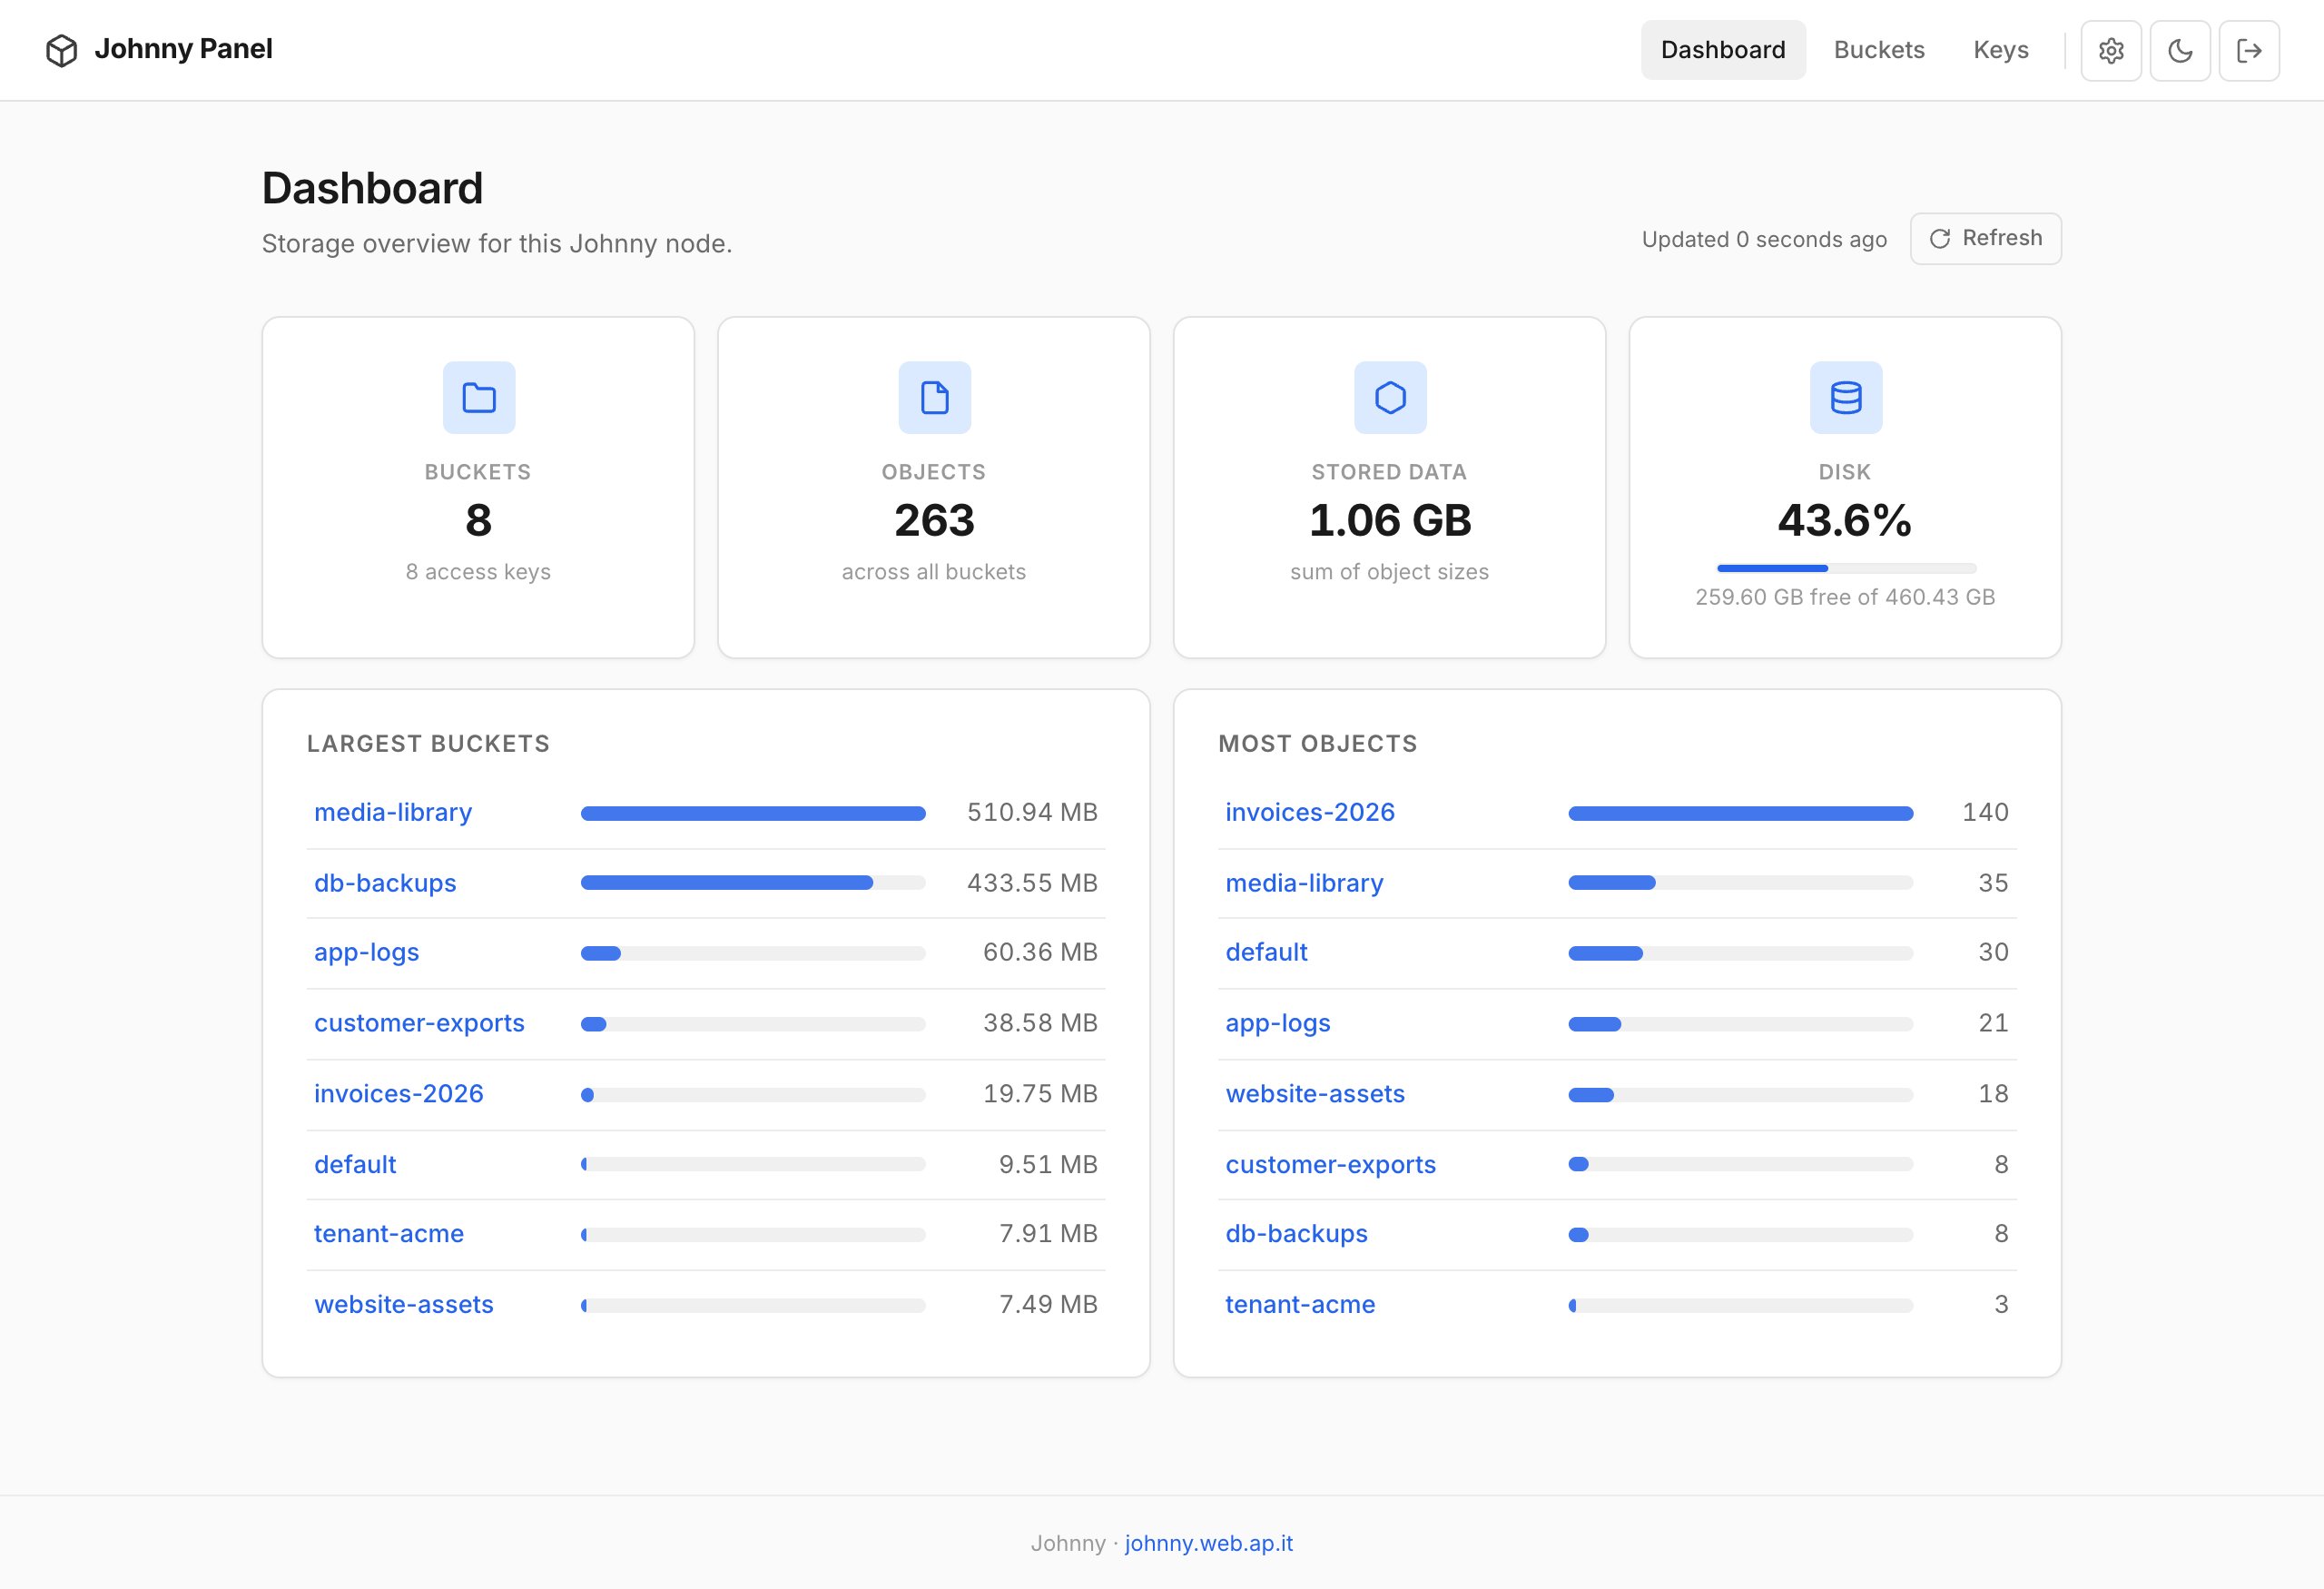Image resolution: width=2324 pixels, height=1589 pixels.
Task: Click the 7.49 MB value
Action: coord(1048,1305)
